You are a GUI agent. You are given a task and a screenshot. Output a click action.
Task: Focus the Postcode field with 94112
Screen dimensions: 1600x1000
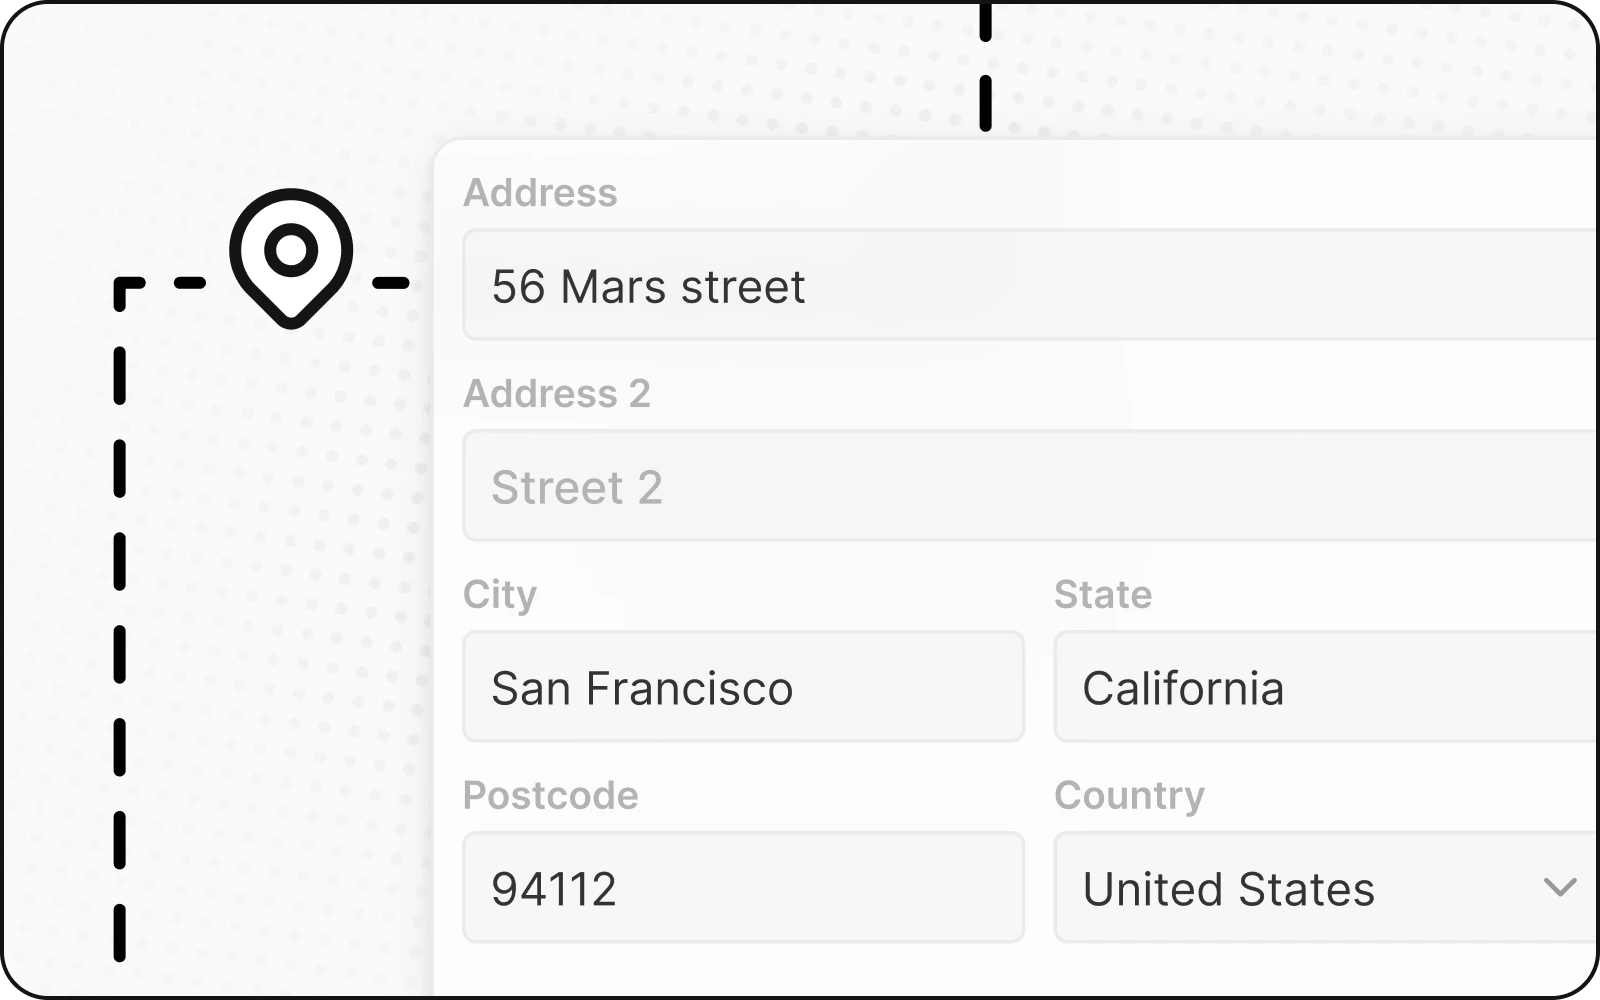[743, 888]
